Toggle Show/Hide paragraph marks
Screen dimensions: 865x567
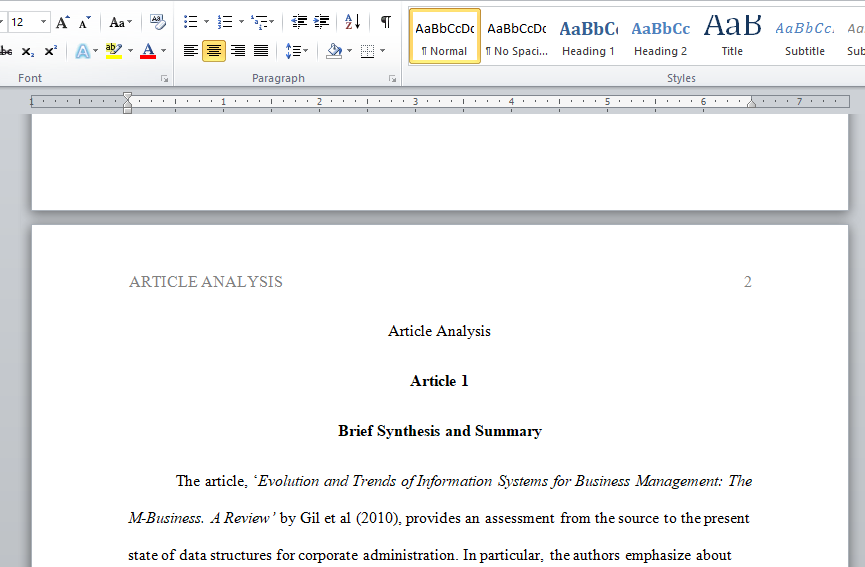386,22
